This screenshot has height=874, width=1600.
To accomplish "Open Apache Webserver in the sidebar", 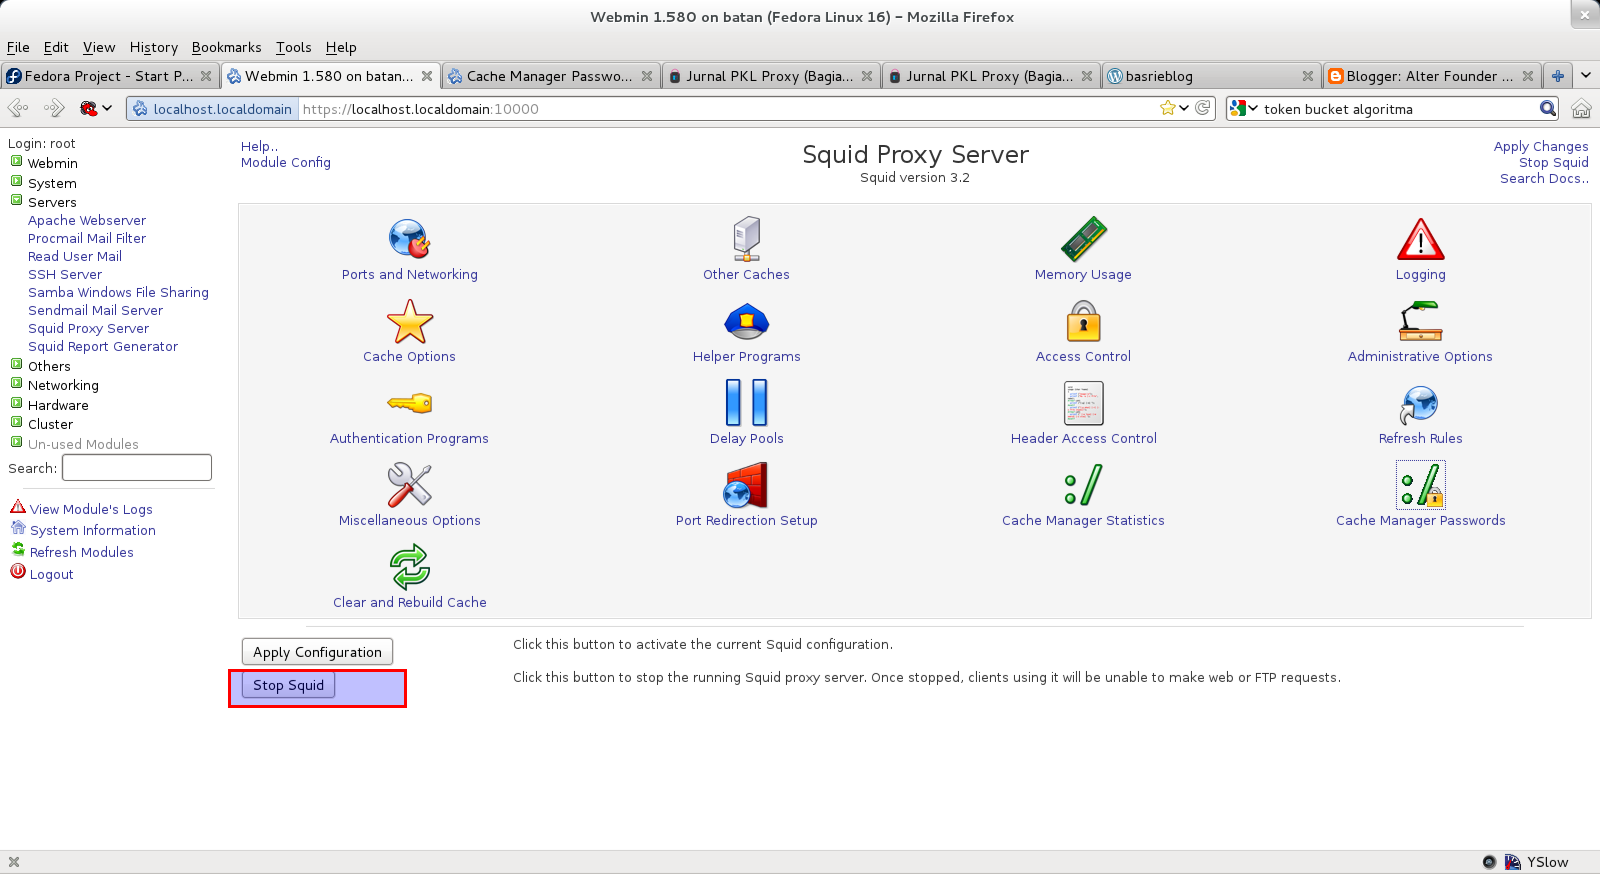I will click(87, 220).
